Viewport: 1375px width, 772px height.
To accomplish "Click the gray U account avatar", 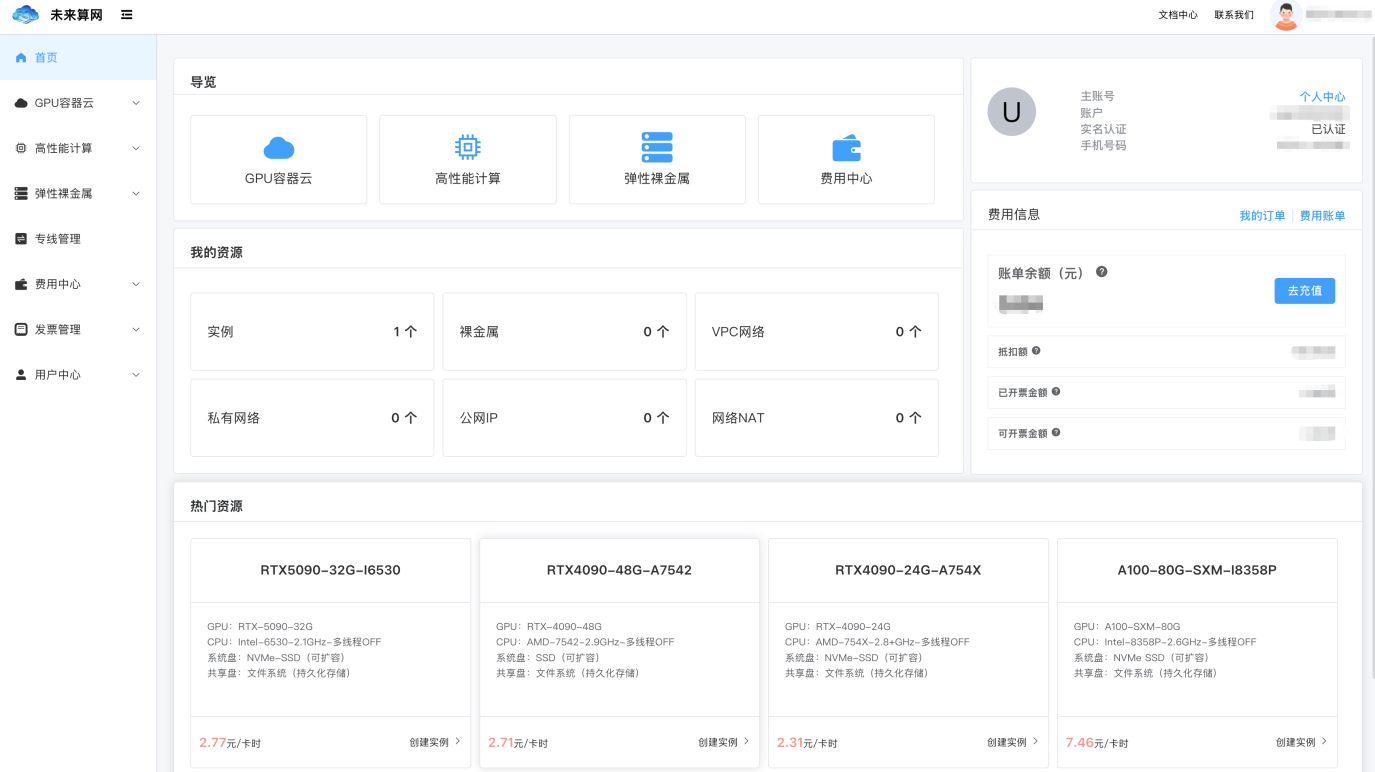I will [x=1011, y=112].
